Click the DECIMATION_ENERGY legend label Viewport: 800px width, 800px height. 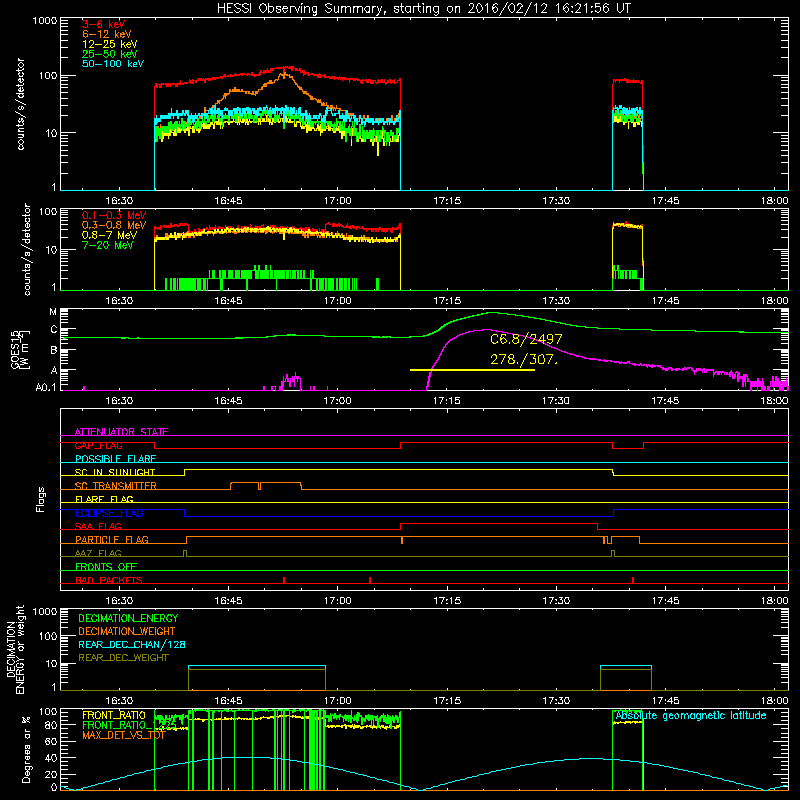(x=128, y=618)
